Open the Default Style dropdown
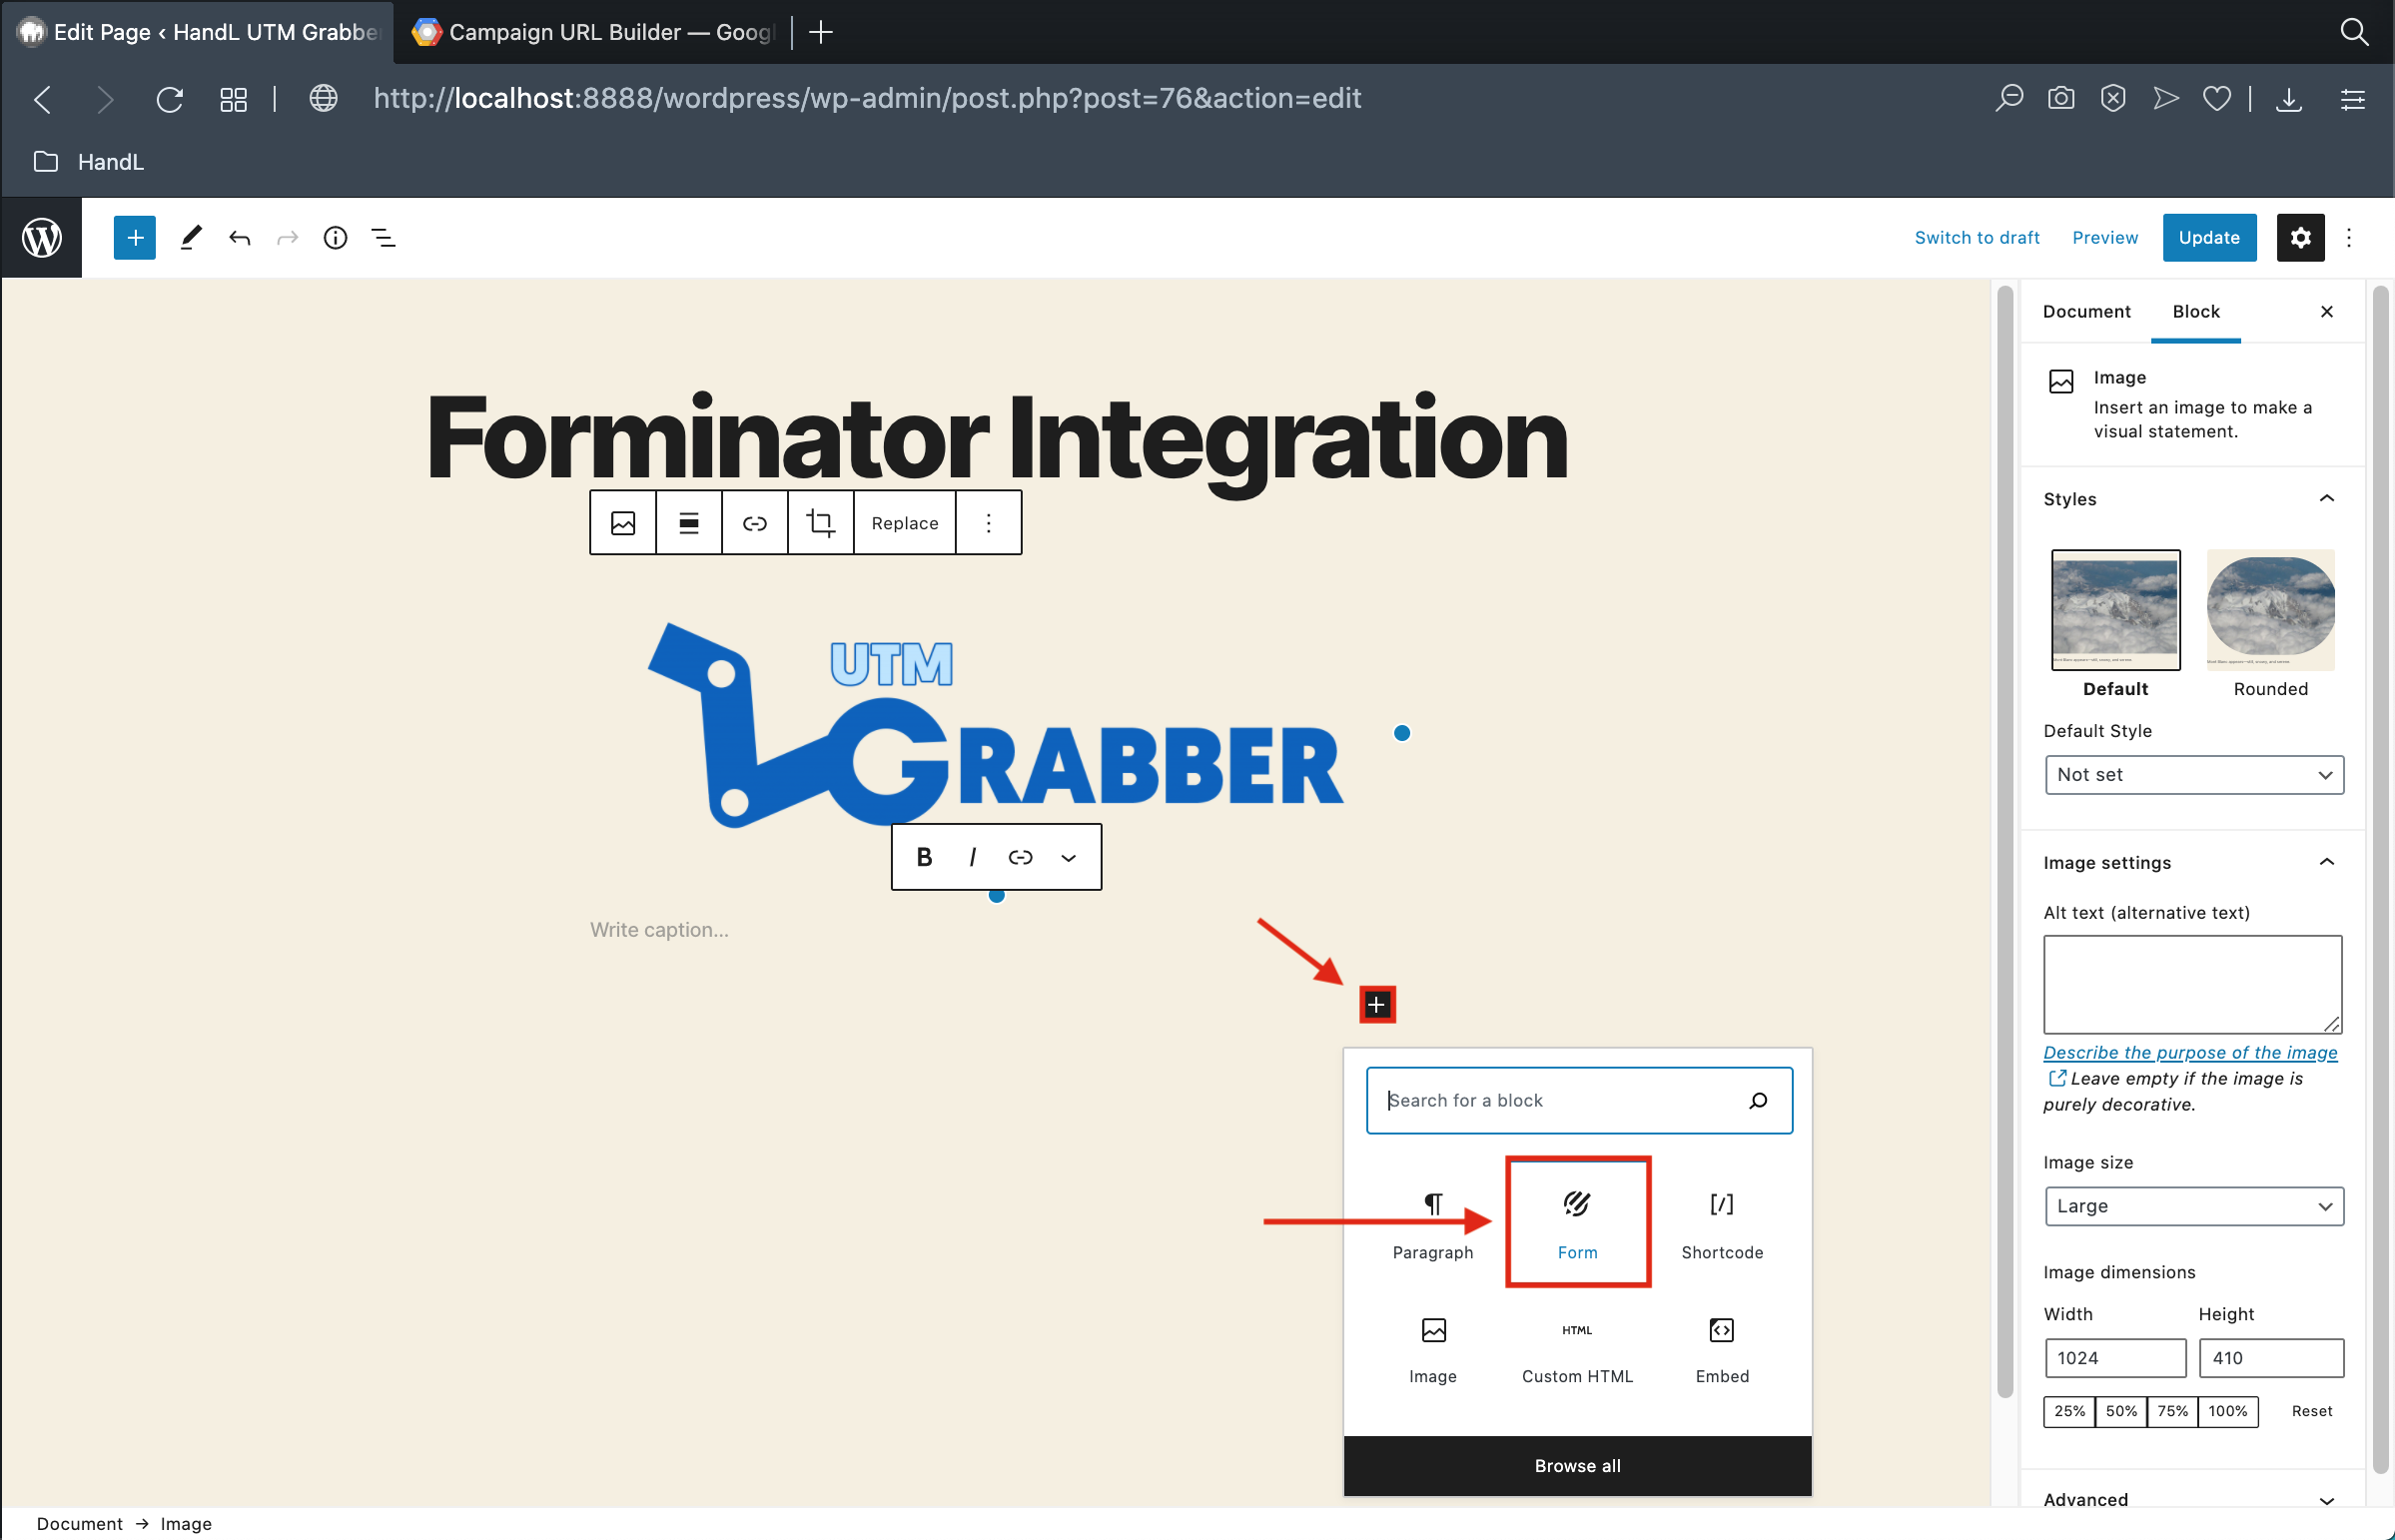 point(2194,775)
